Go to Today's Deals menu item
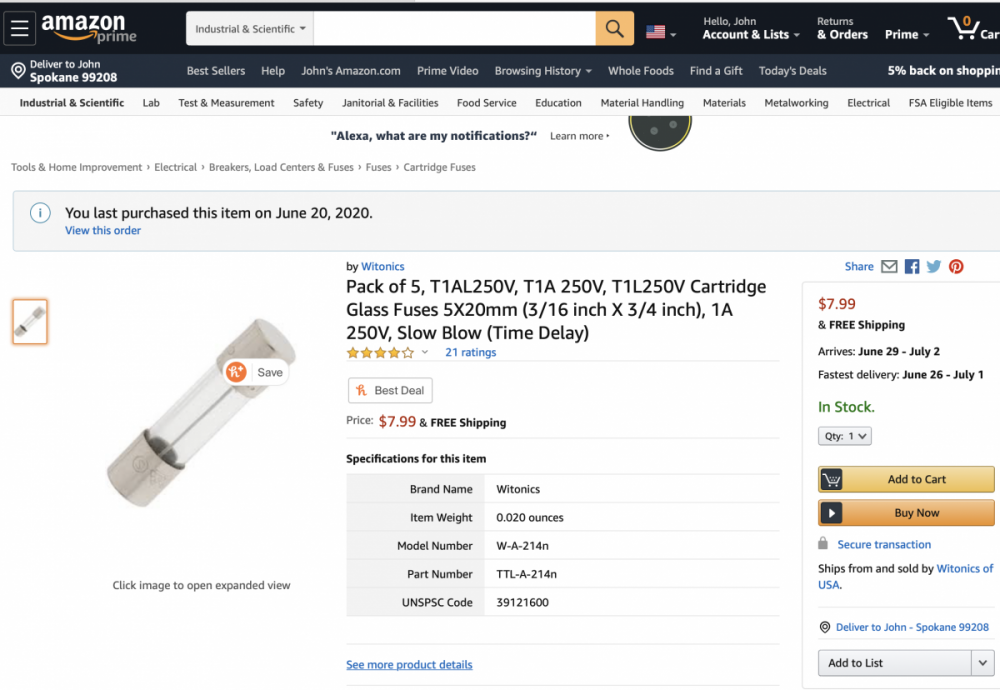This screenshot has height=690, width=1000. [792, 71]
